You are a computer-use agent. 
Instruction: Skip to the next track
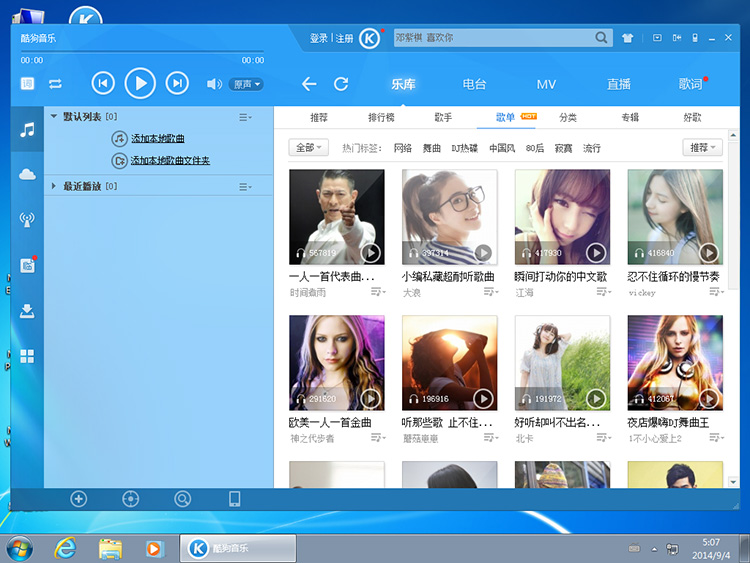coord(177,83)
